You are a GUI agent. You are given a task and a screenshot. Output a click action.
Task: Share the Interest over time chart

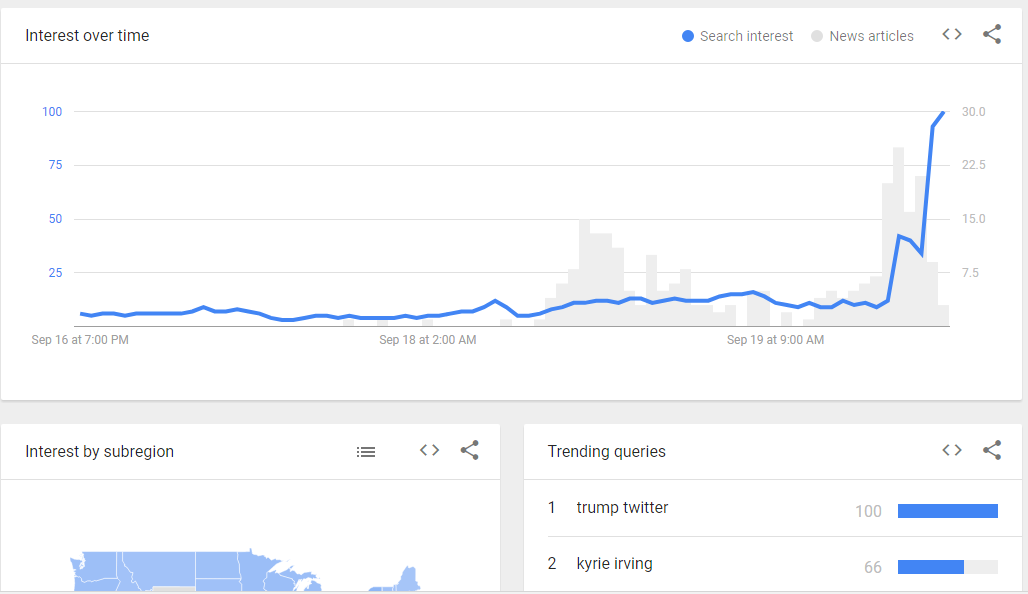point(992,35)
